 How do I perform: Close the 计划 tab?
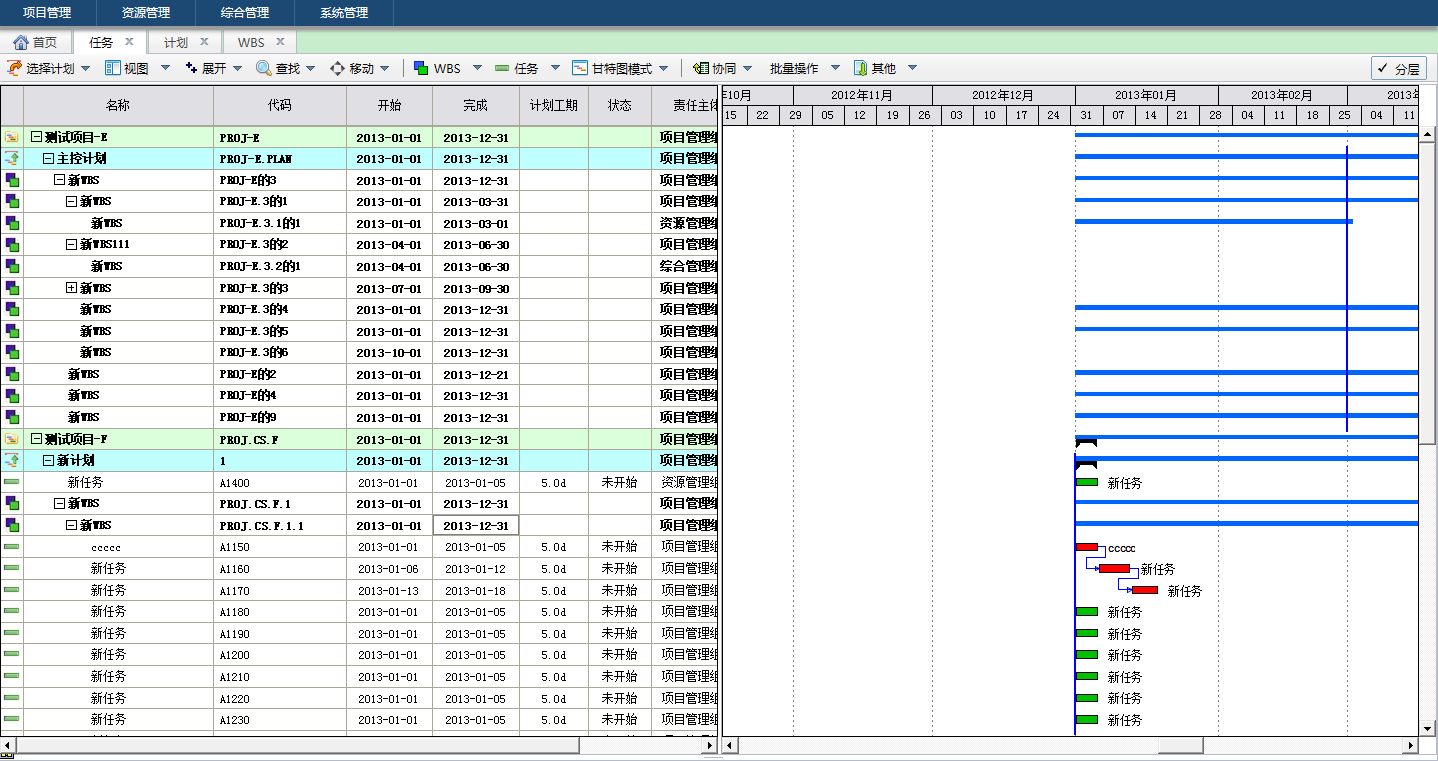[x=204, y=42]
